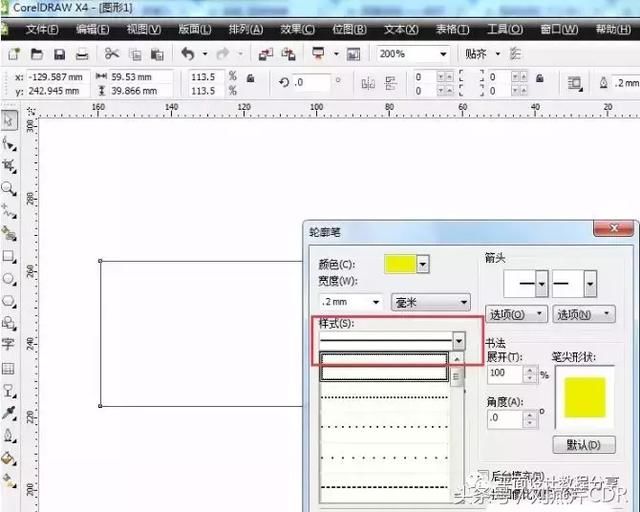The image size is (640, 512).
Task: Select the Eyedropper tool
Action: (x=9, y=413)
